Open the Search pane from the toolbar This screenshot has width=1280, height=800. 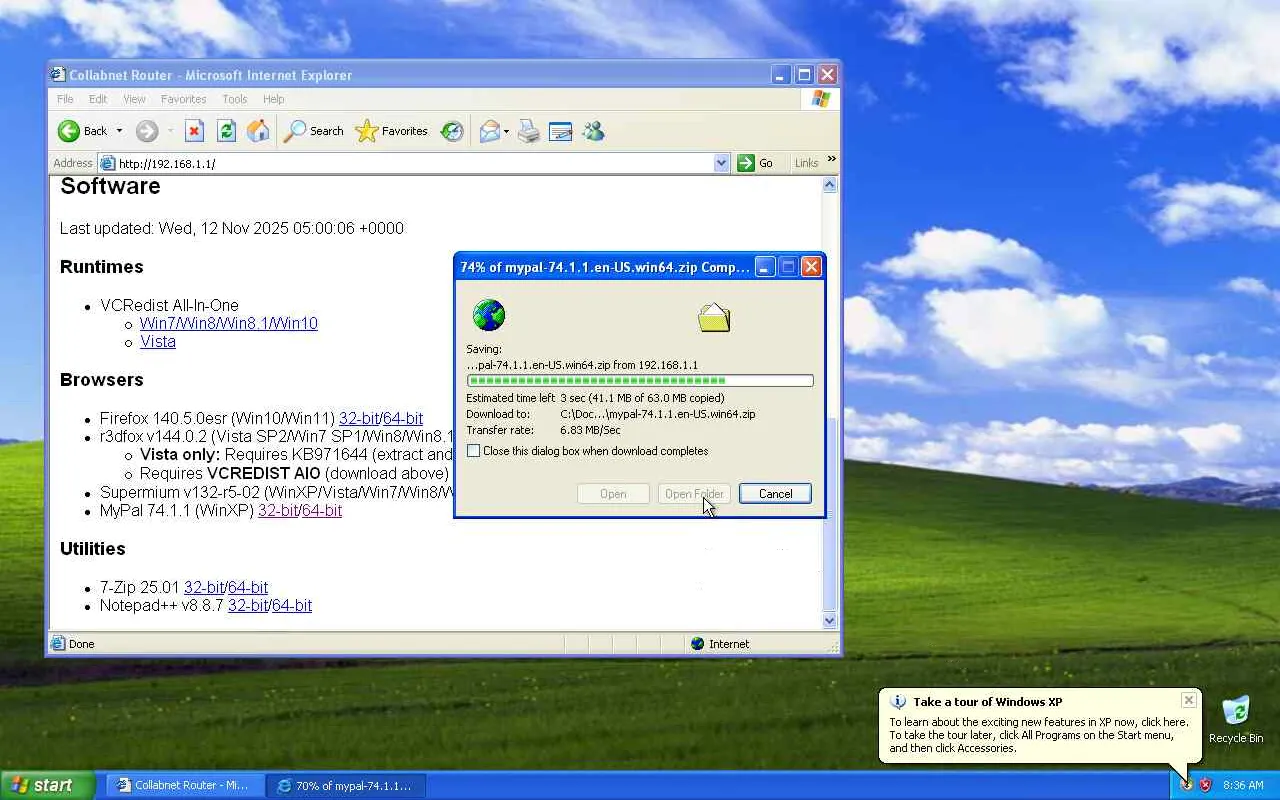tap(314, 131)
